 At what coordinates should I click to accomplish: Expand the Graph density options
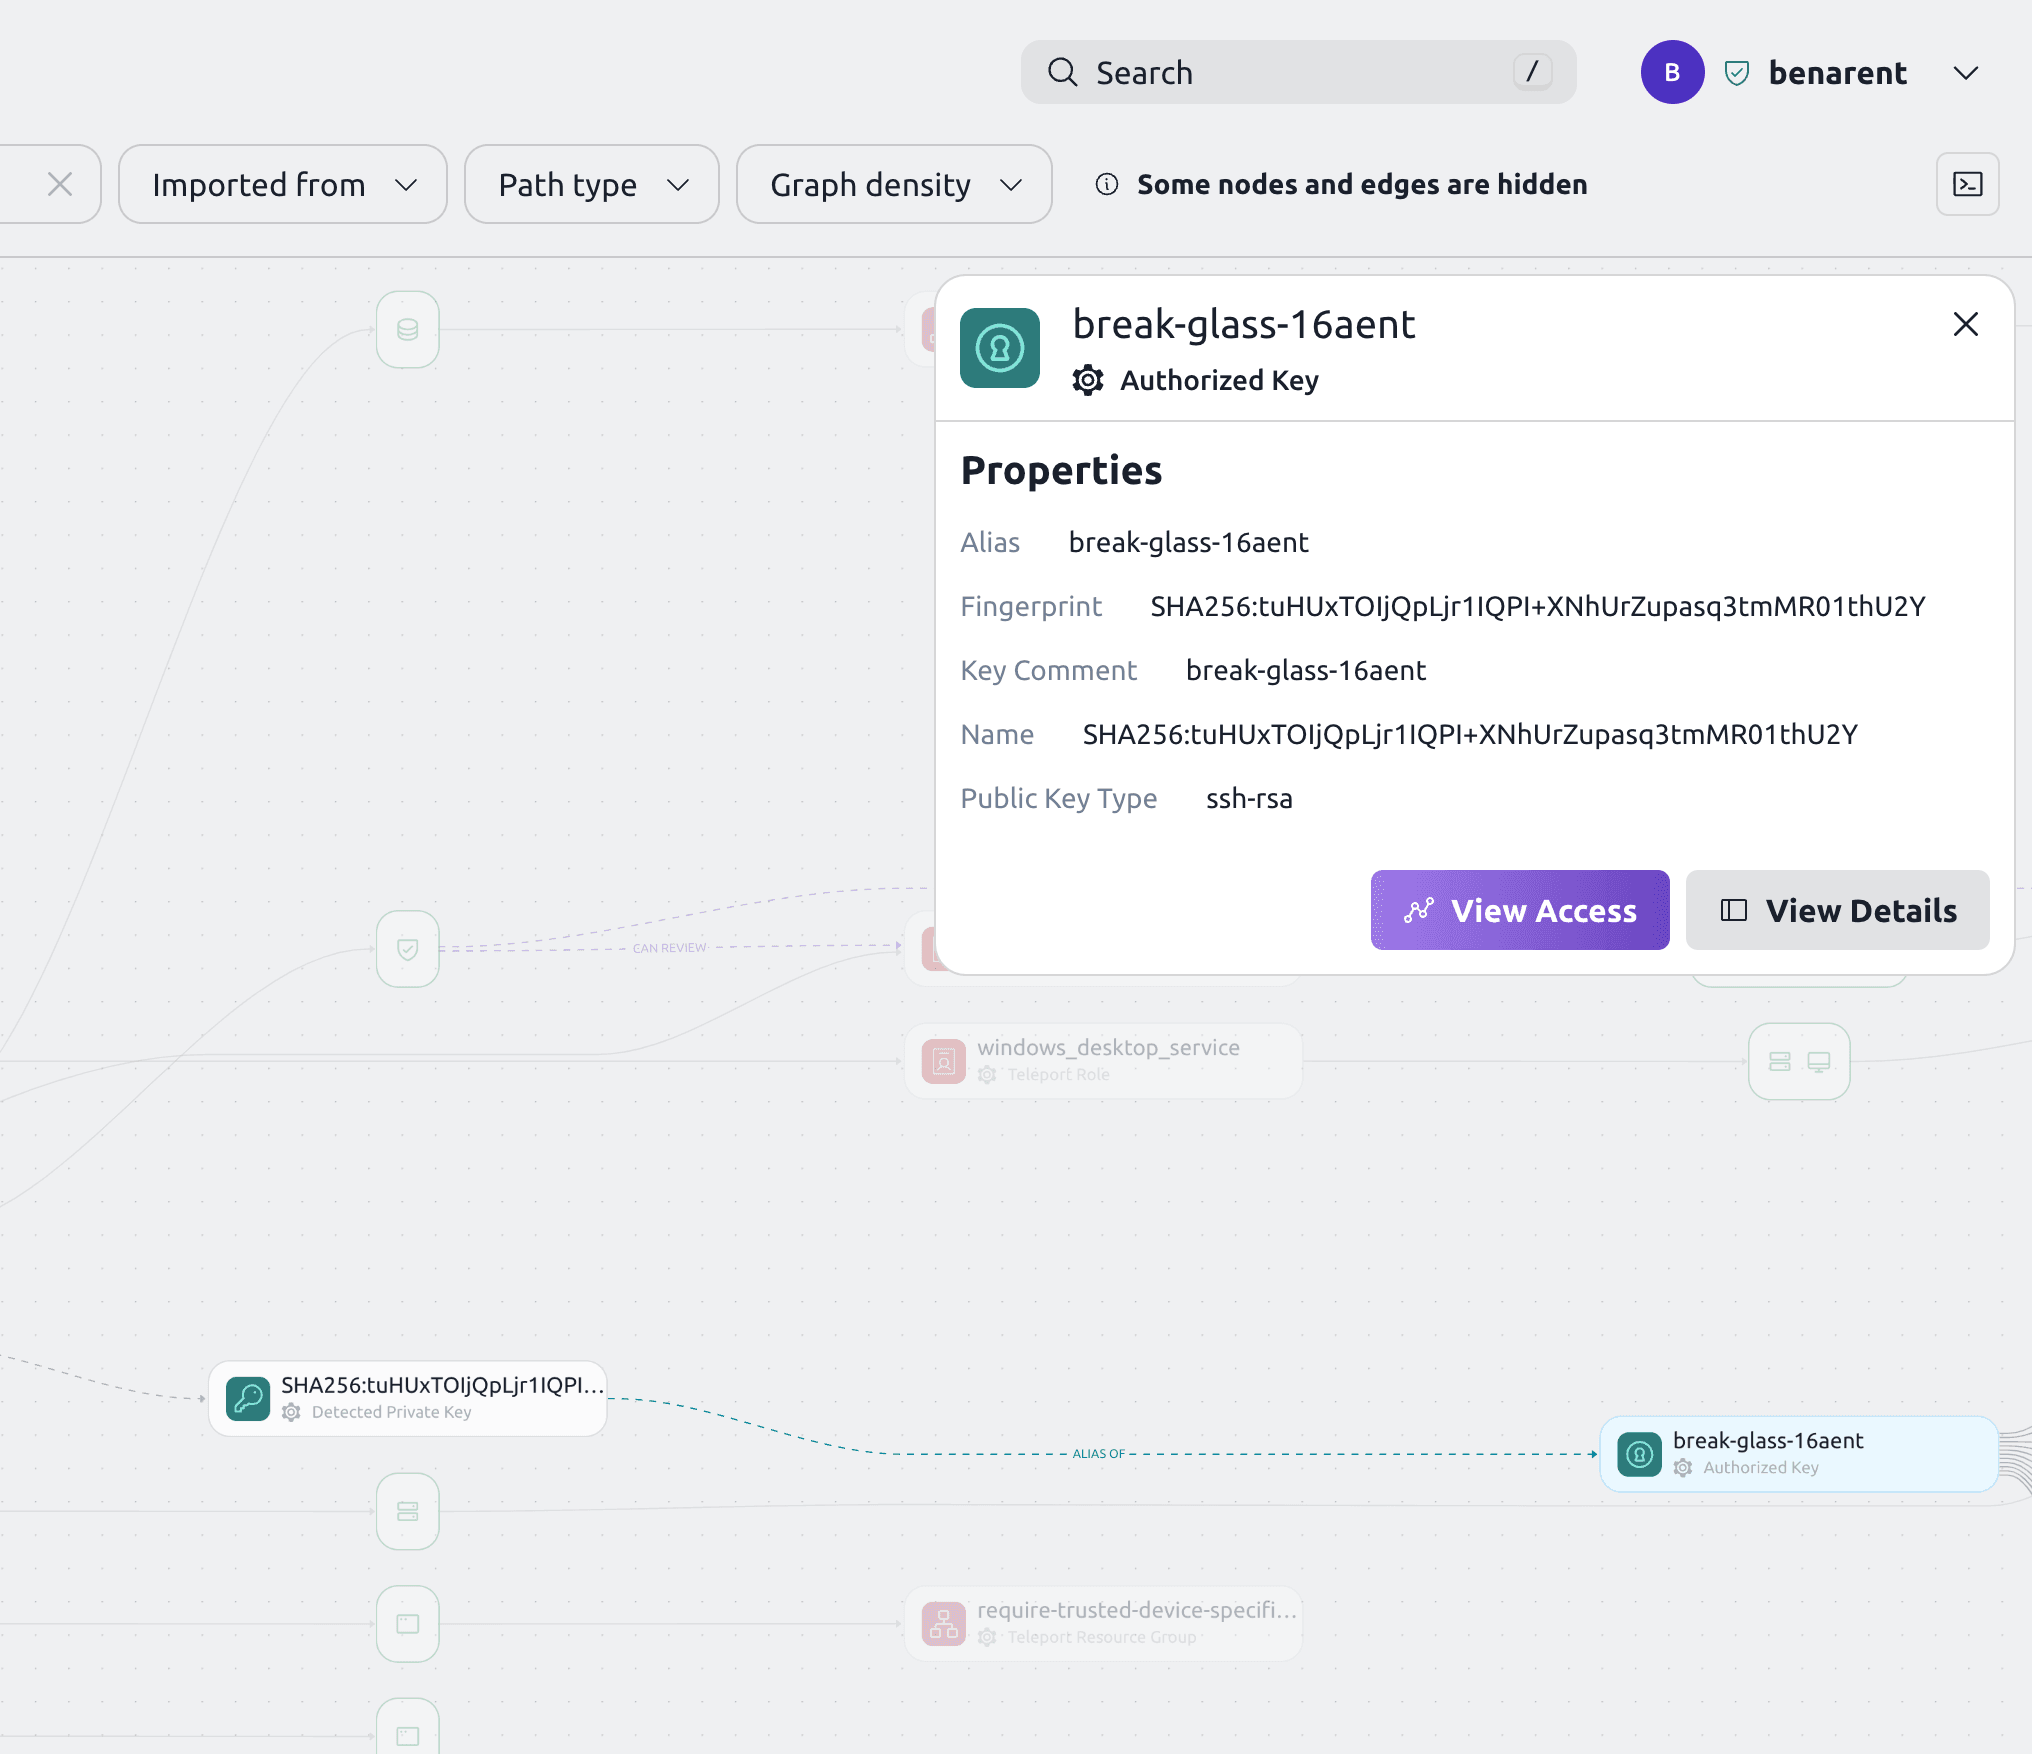(x=893, y=184)
